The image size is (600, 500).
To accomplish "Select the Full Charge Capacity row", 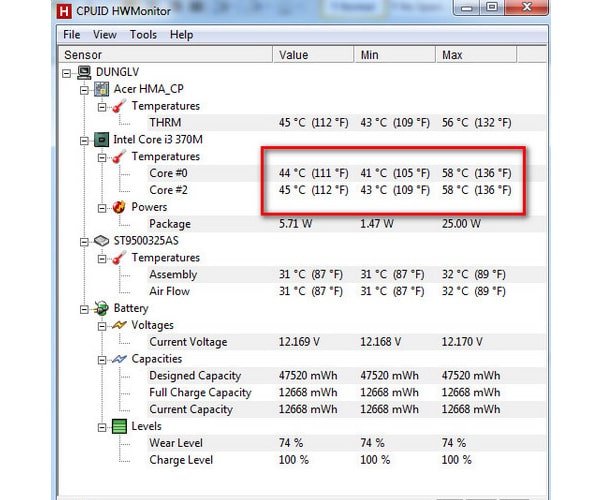I will [x=346, y=393].
